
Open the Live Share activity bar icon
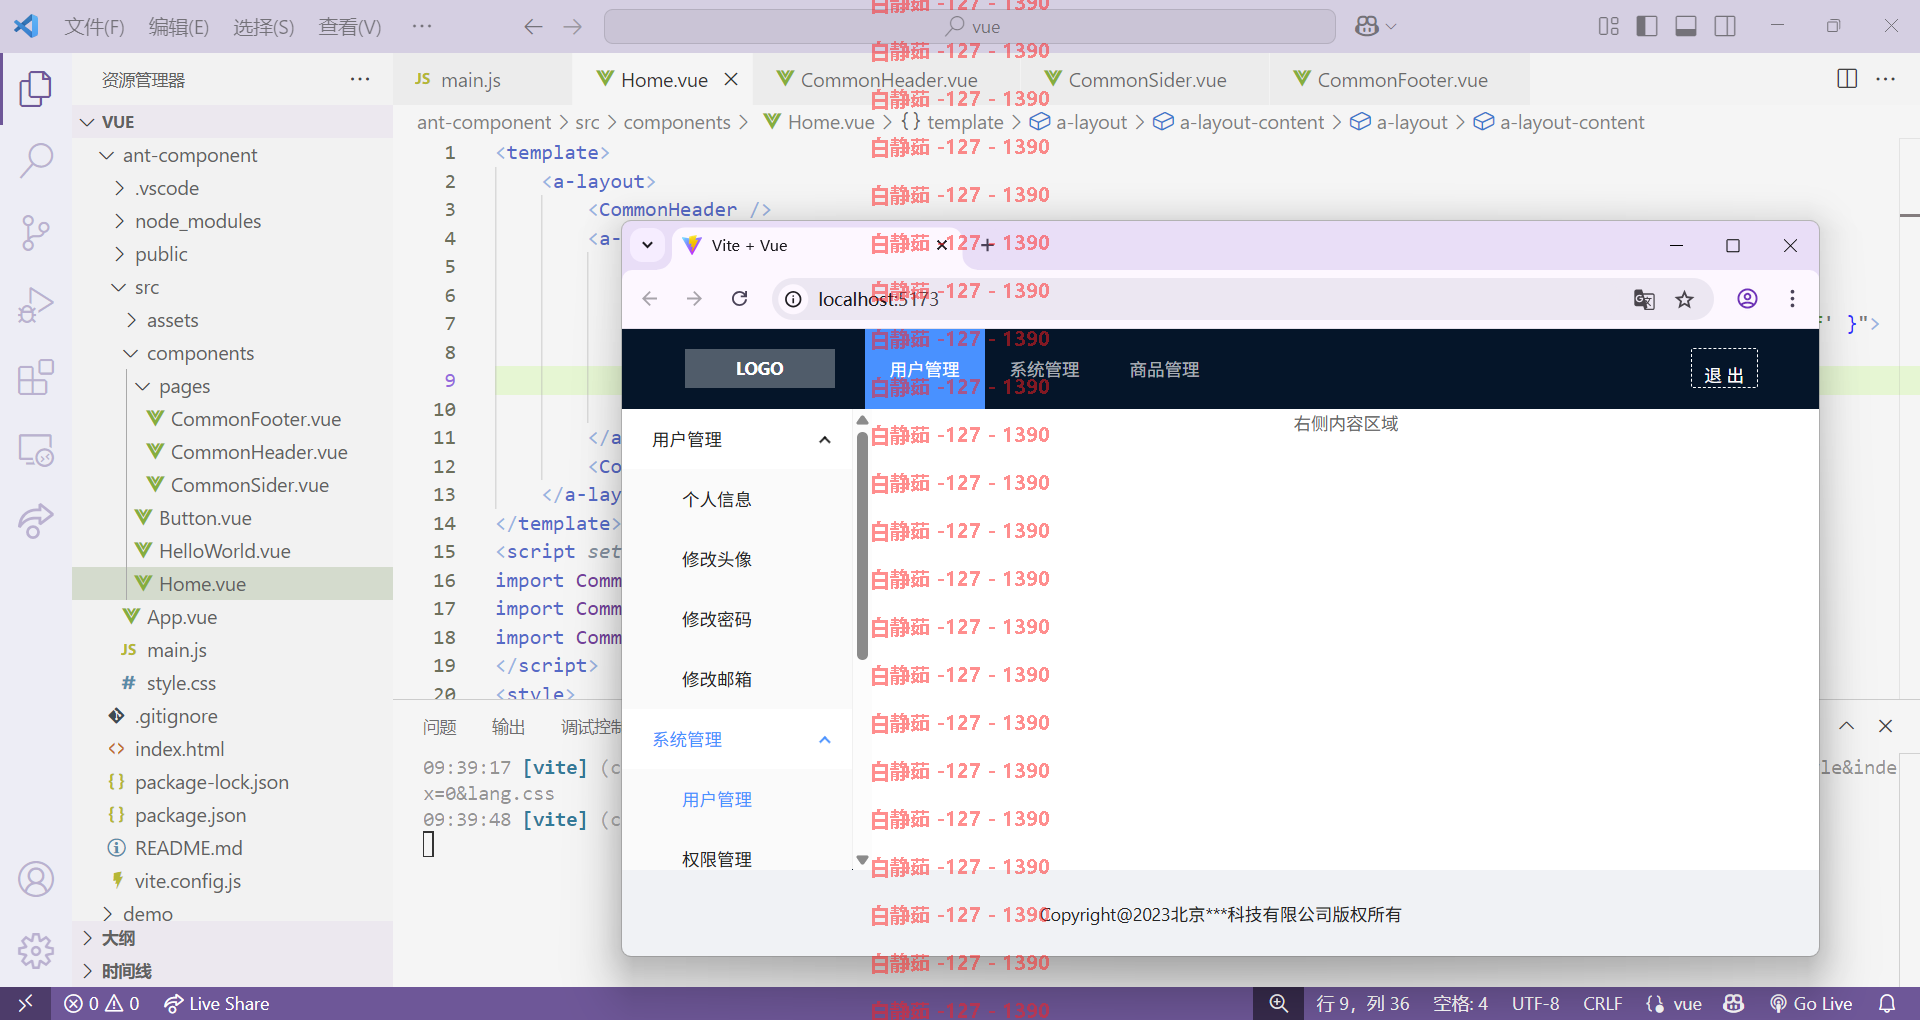(x=36, y=521)
